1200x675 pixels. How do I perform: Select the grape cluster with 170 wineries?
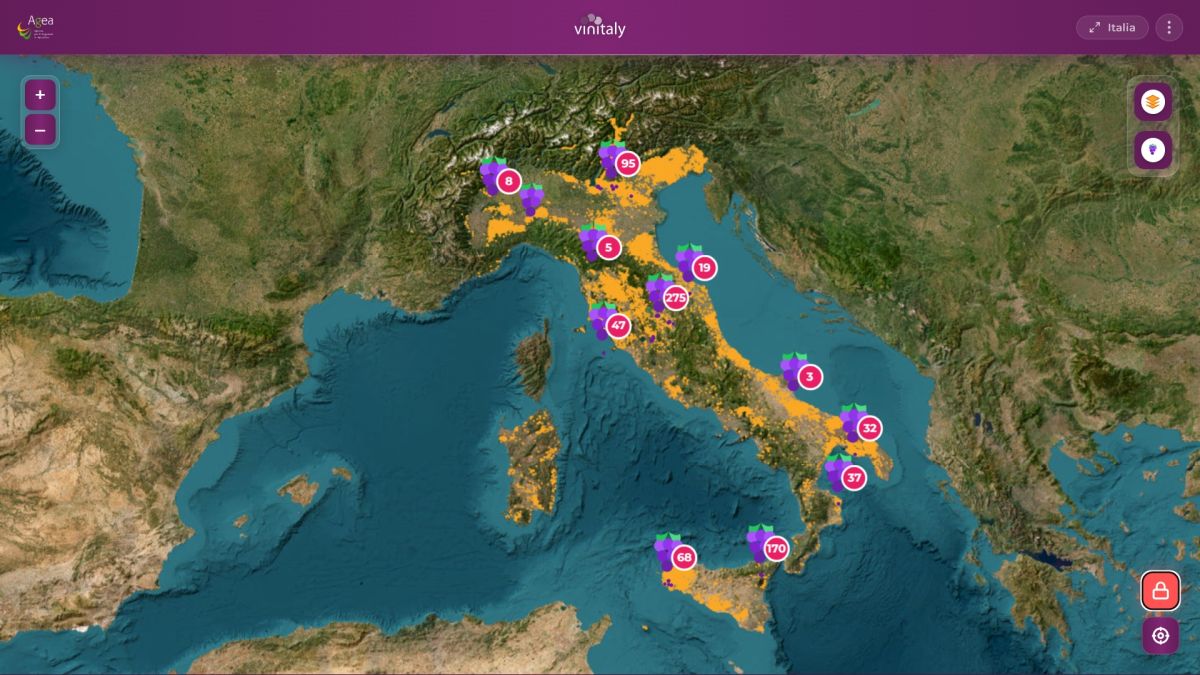click(768, 547)
